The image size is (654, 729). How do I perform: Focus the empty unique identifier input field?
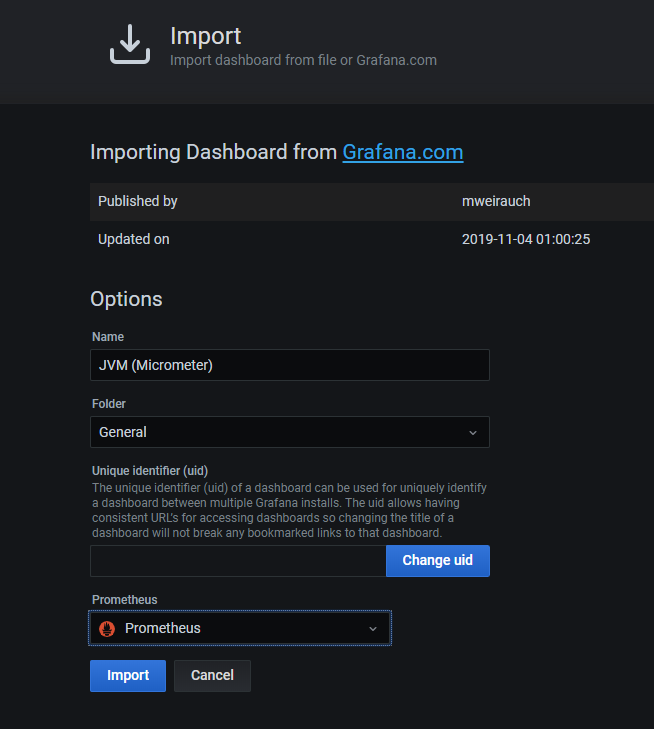coord(238,560)
